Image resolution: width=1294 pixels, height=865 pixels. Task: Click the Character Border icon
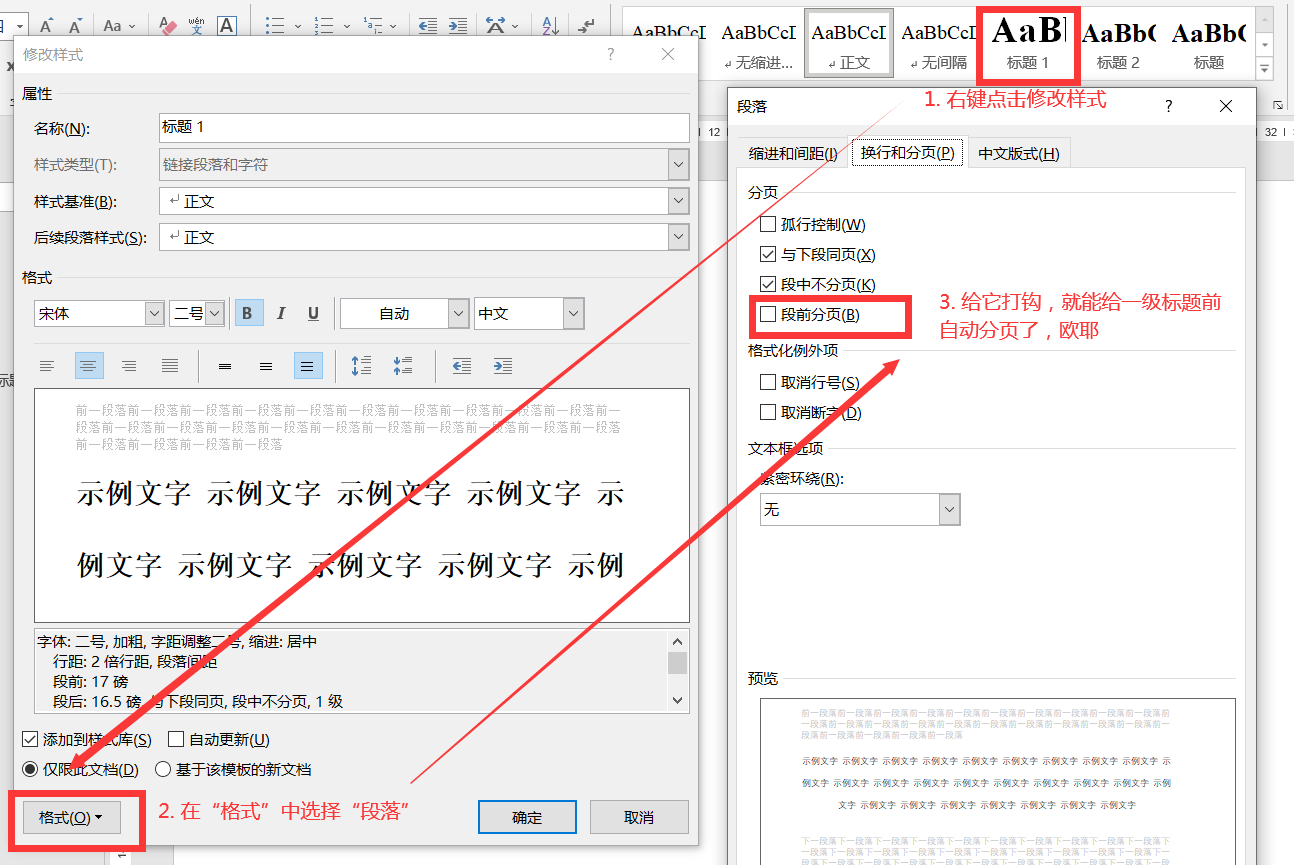click(x=227, y=24)
